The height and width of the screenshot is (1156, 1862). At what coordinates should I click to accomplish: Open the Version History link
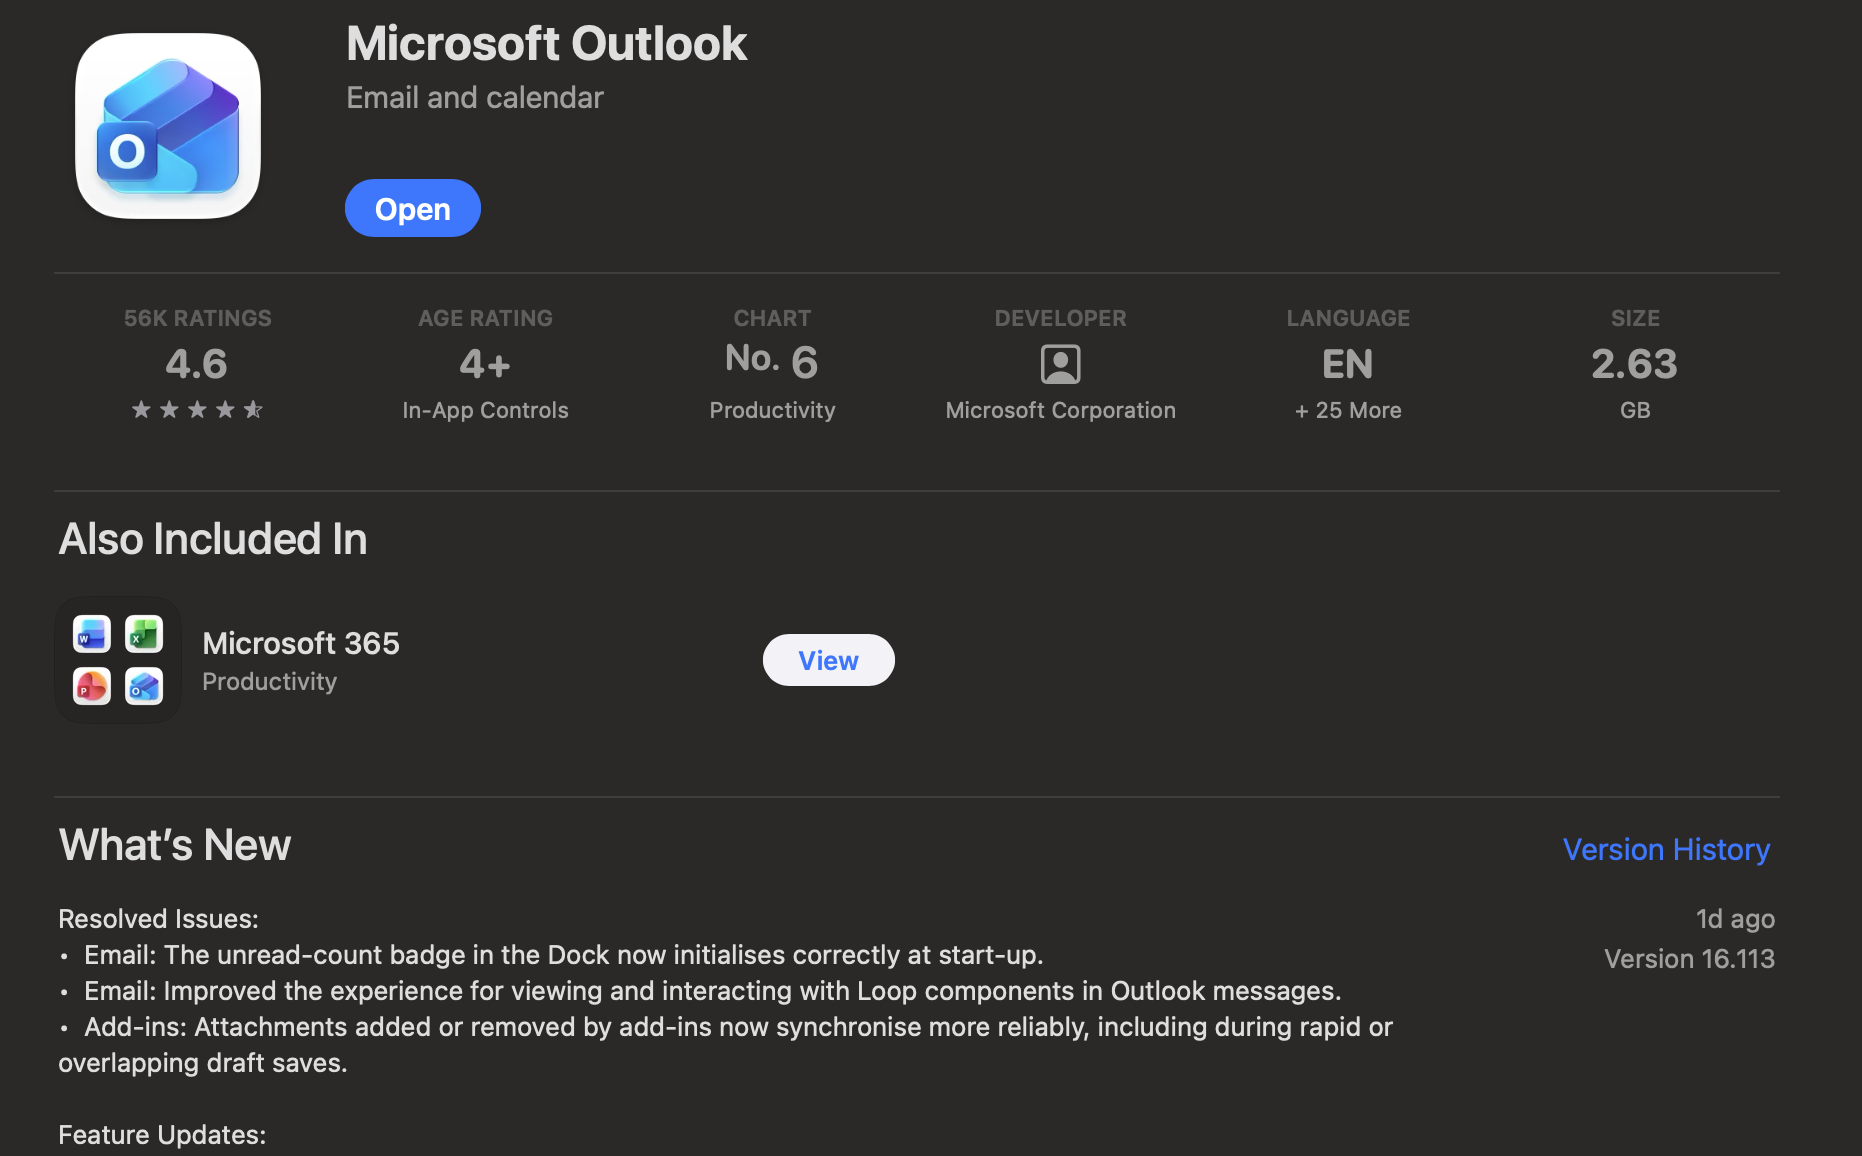(x=1666, y=849)
